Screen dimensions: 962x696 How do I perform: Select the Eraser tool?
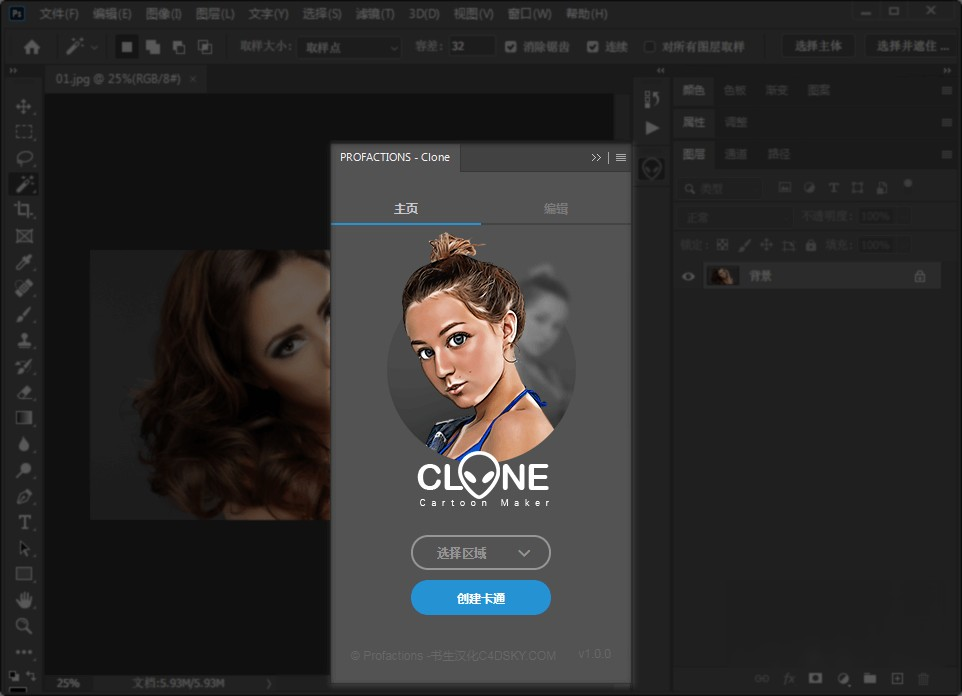point(24,392)
